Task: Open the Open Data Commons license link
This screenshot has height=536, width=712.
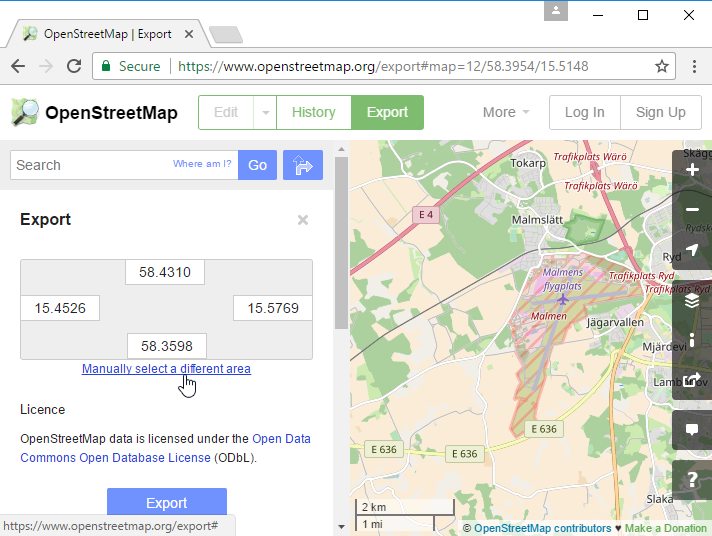Action: 165,448
